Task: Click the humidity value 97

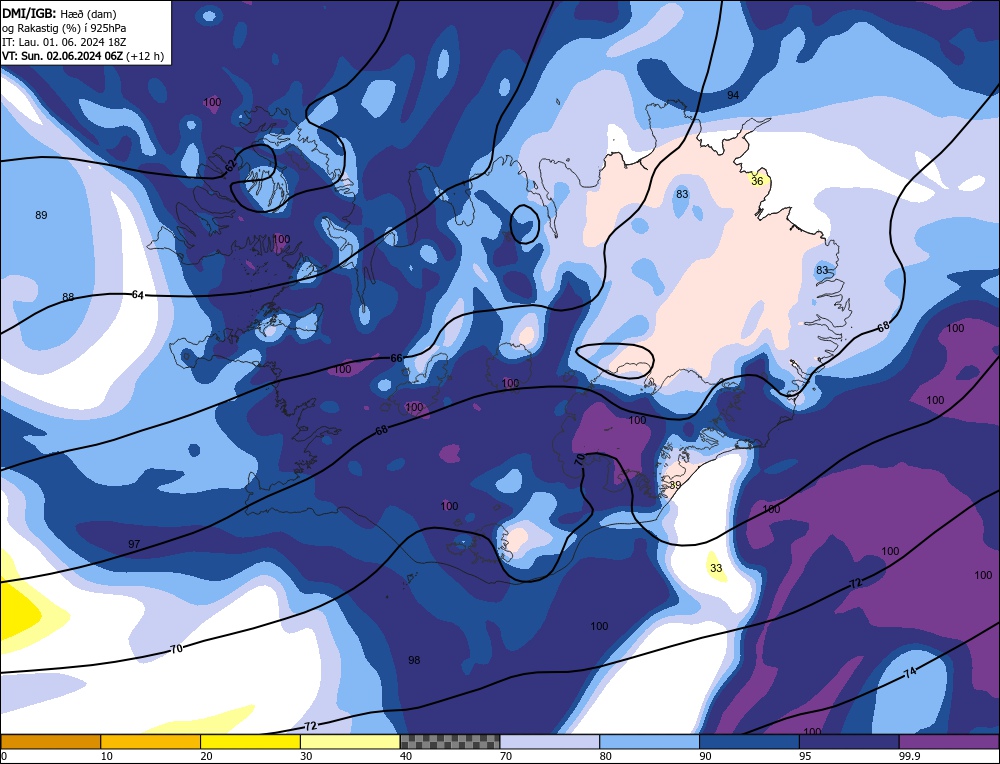Action: pos(134,544)
